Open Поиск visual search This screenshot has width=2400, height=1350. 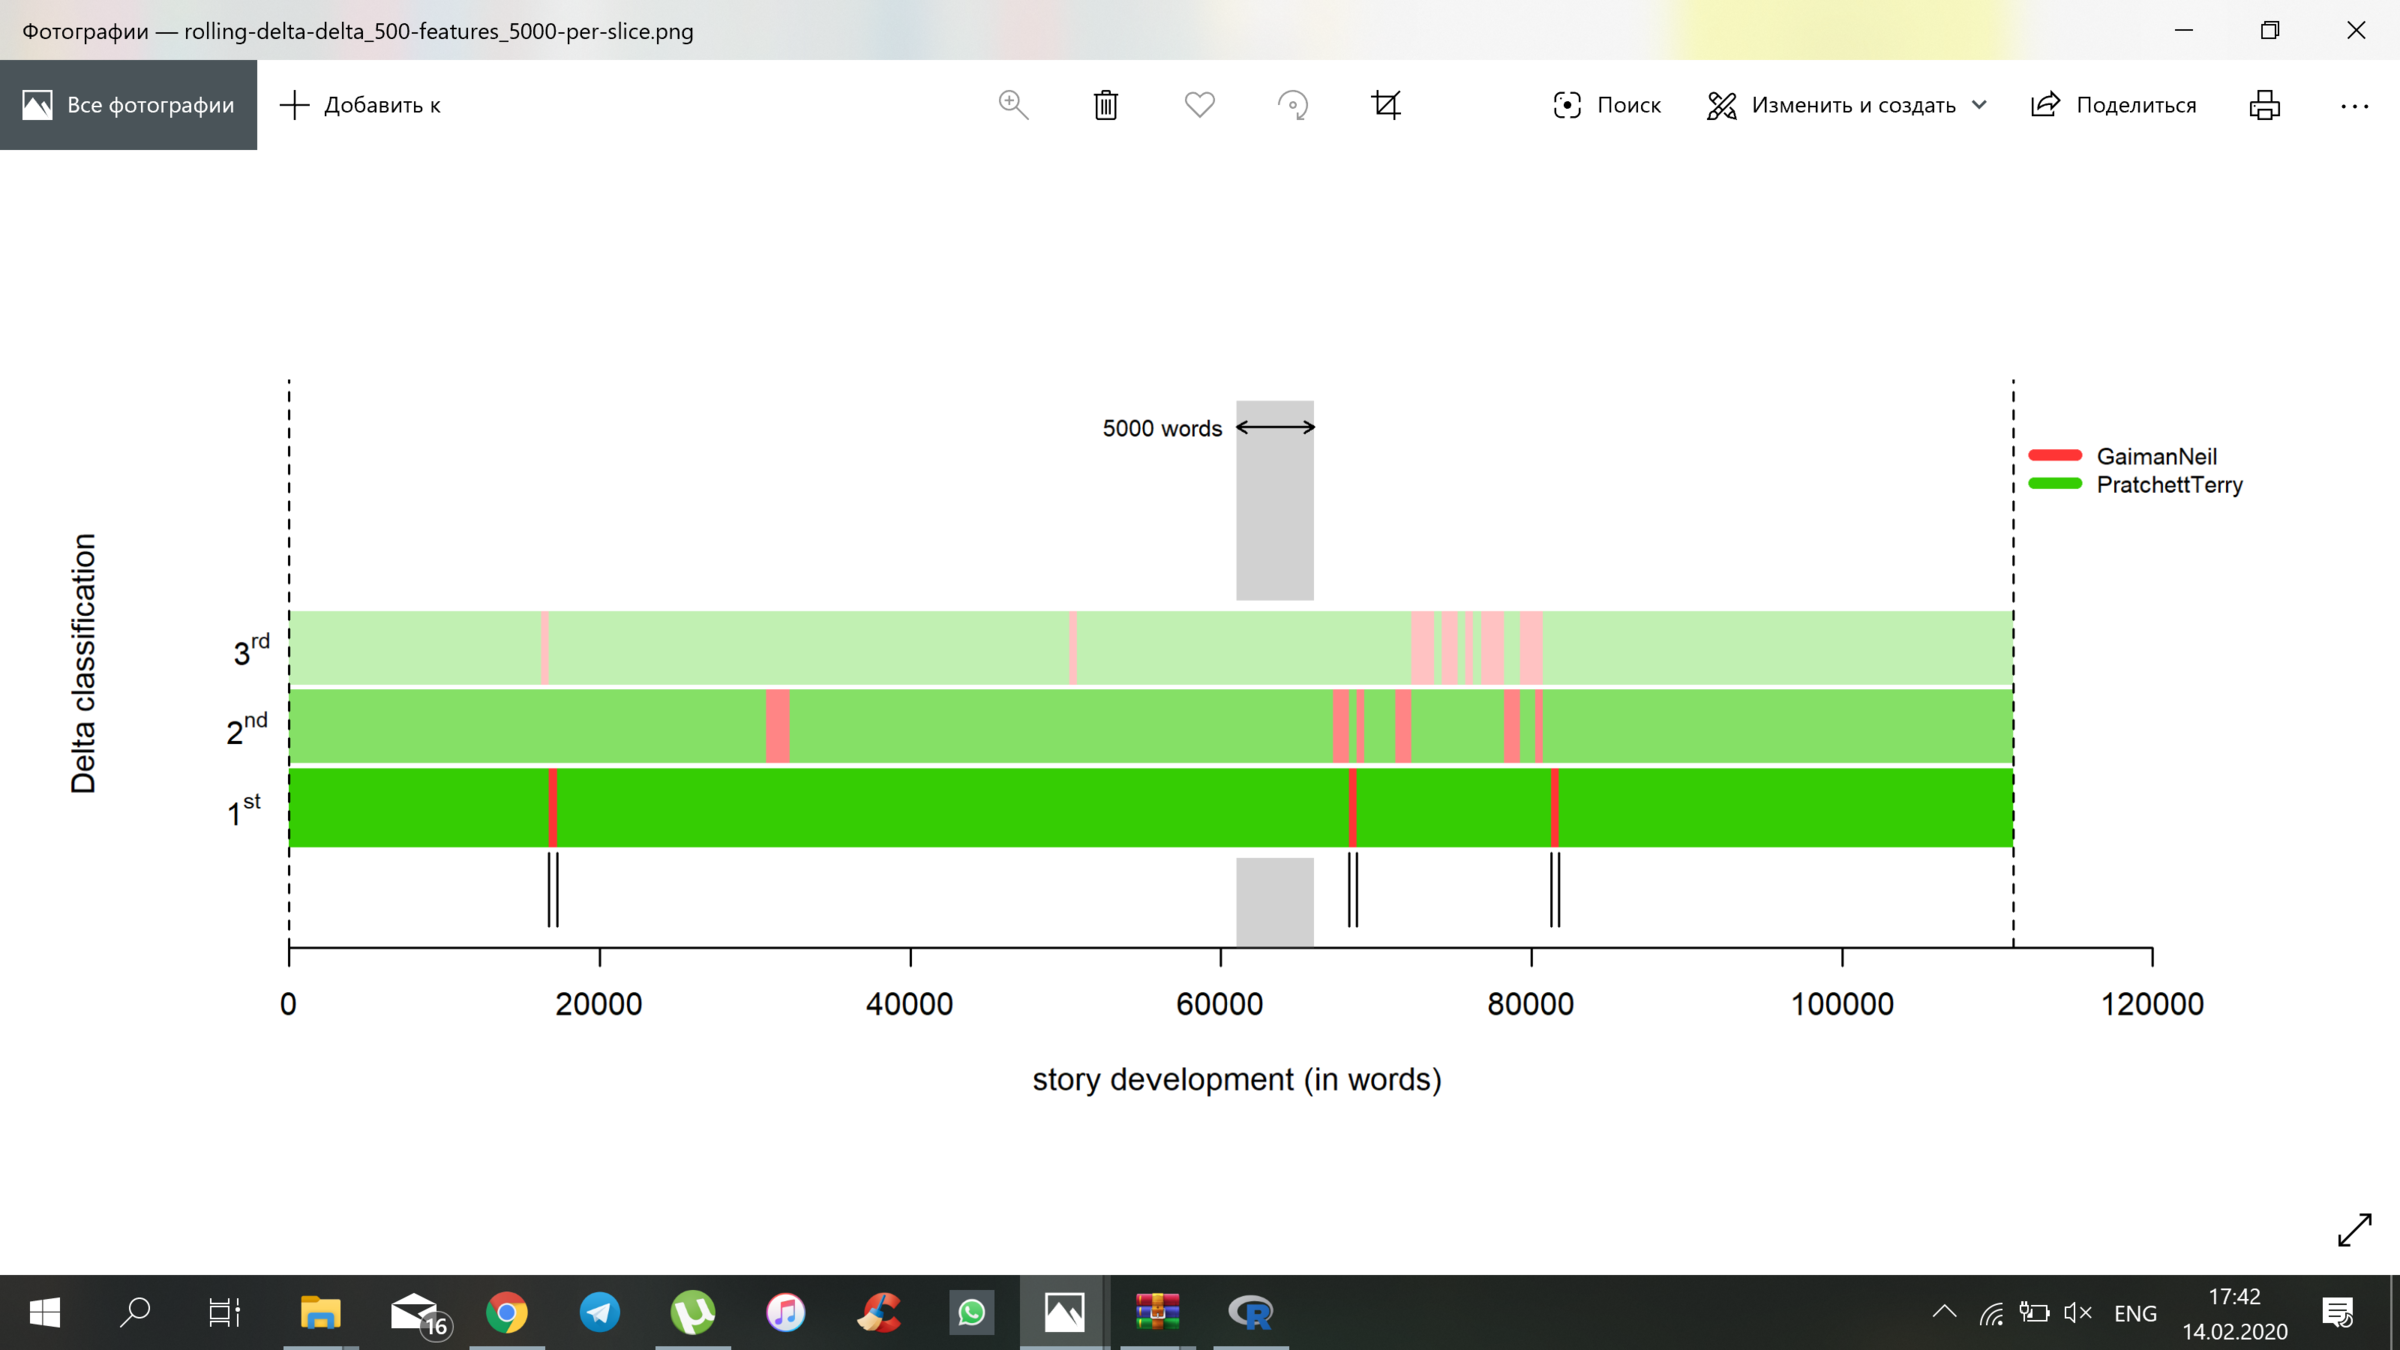pyautogui.click(x=1606, y=105)
